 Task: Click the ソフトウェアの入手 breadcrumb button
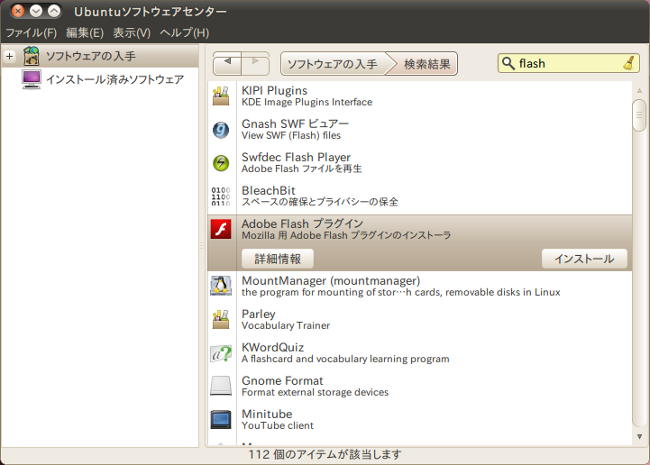pos(332,64)
